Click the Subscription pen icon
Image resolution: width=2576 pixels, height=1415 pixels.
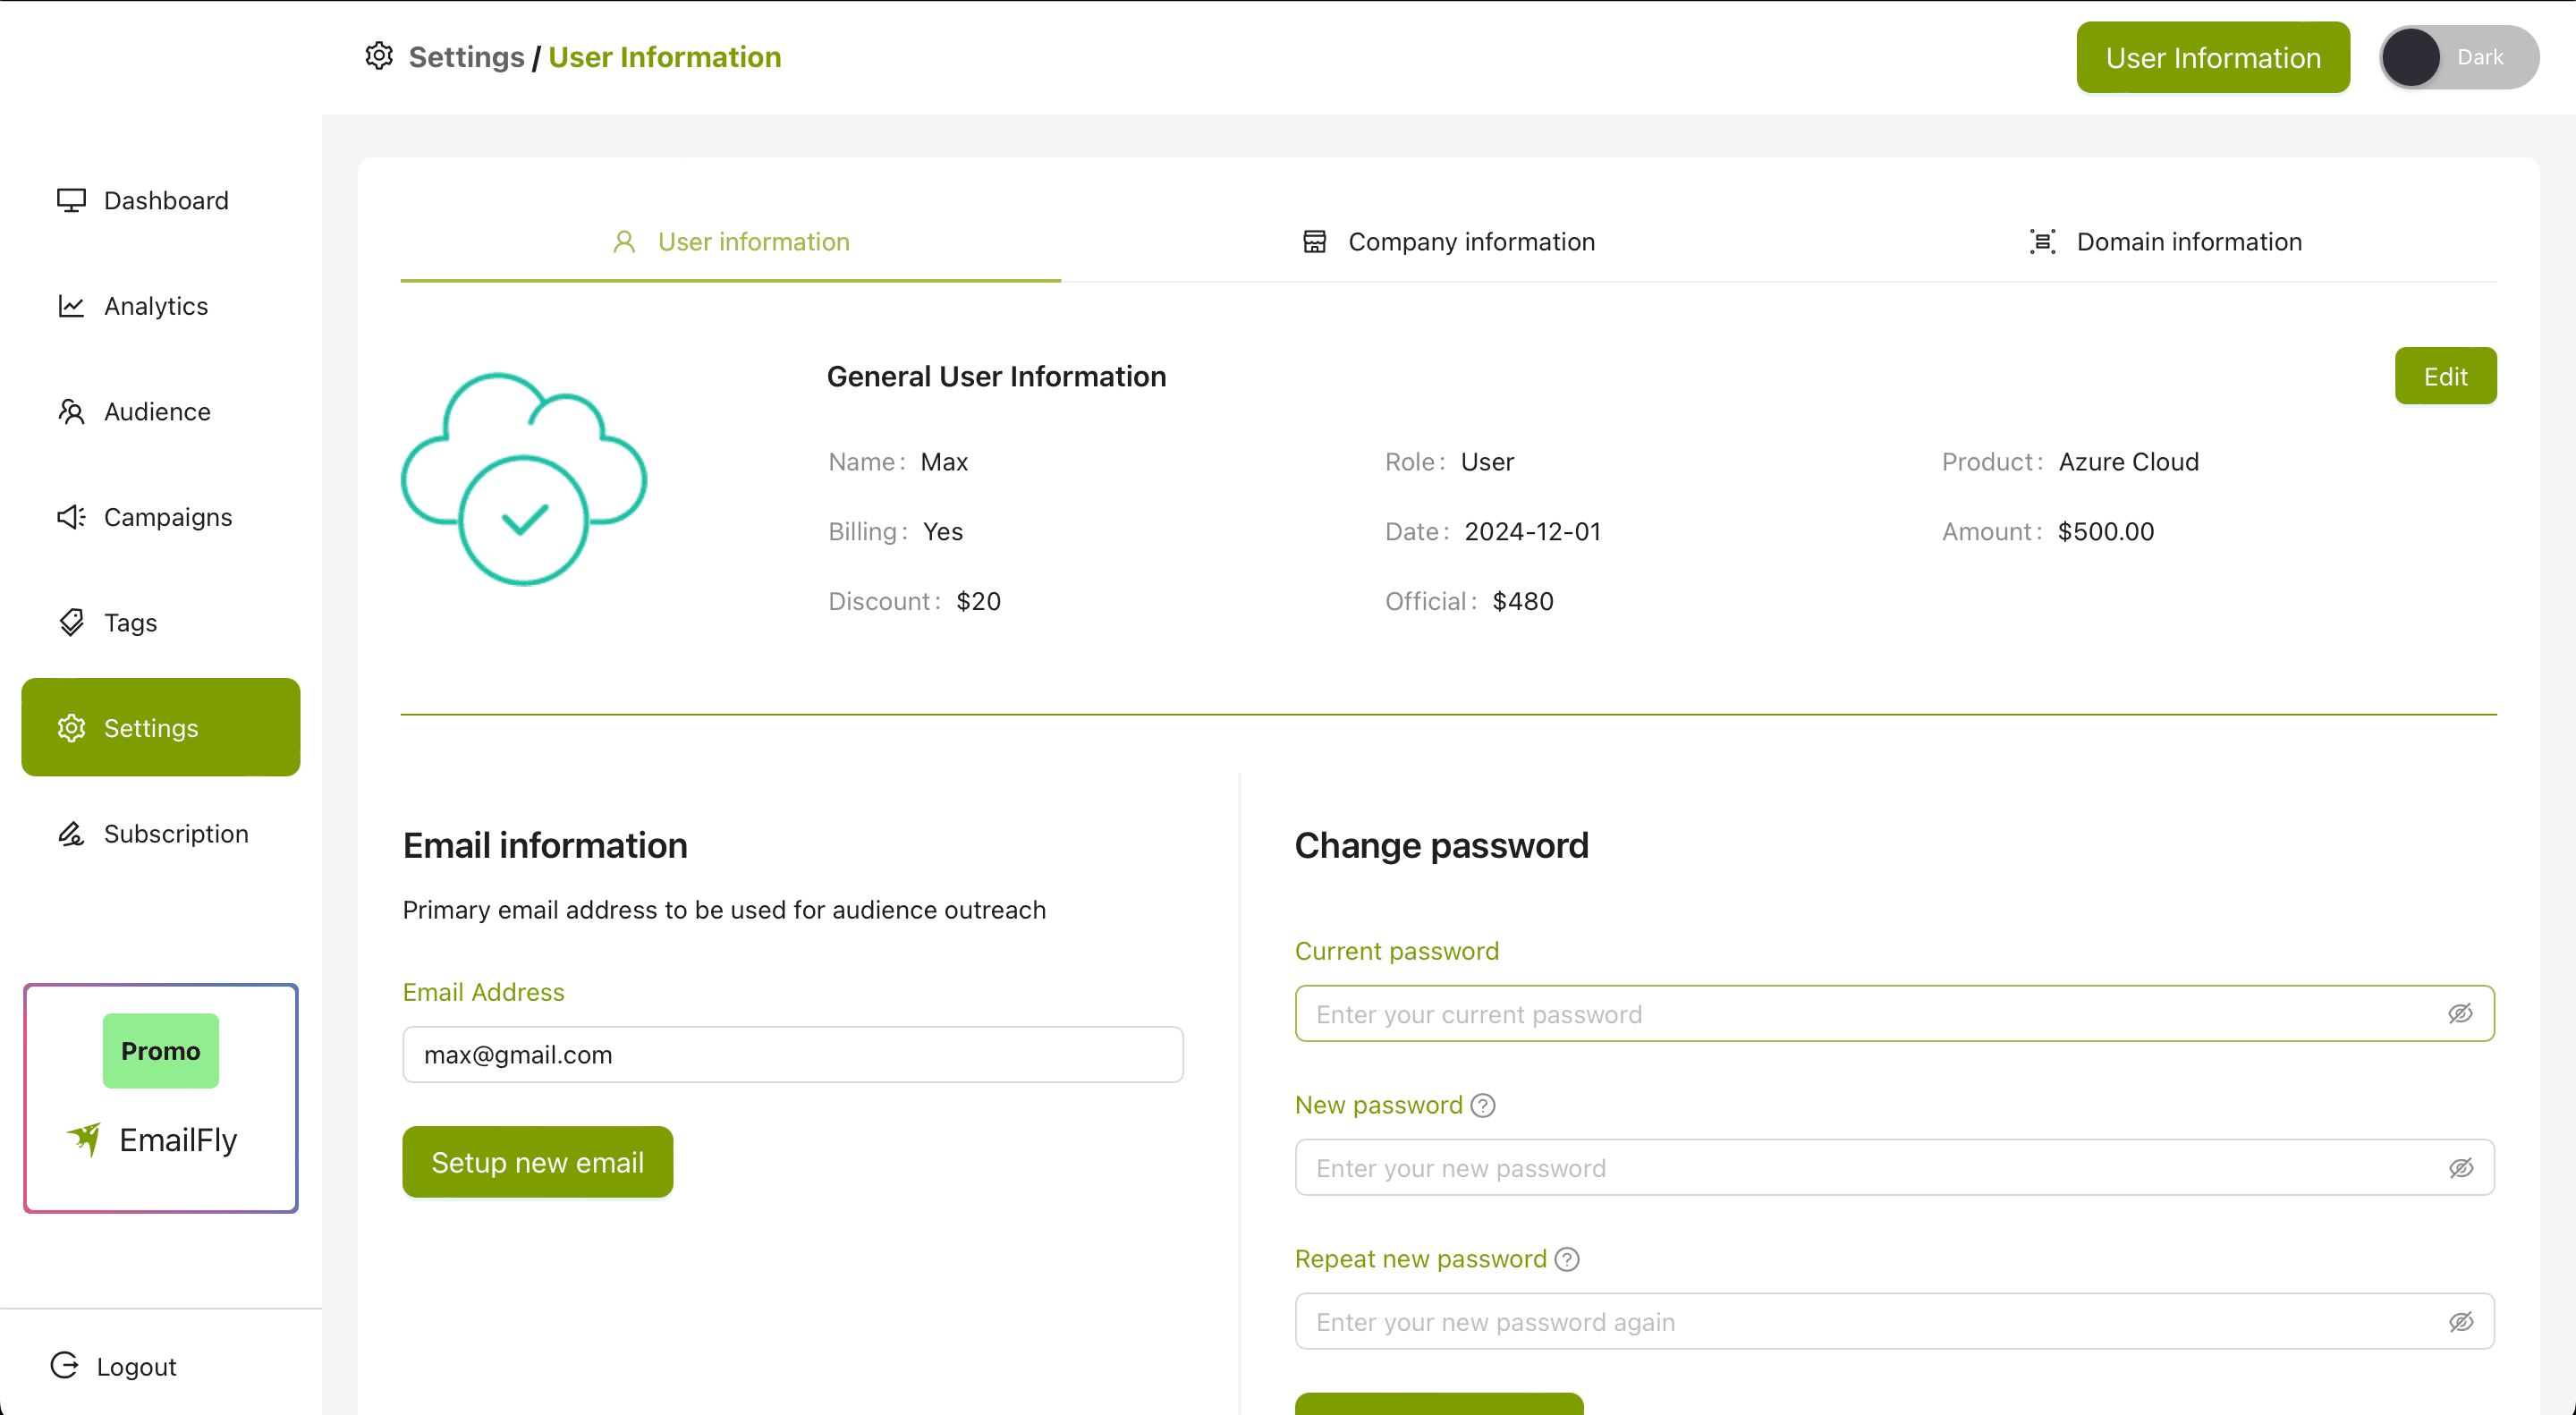tap(71, 833)
